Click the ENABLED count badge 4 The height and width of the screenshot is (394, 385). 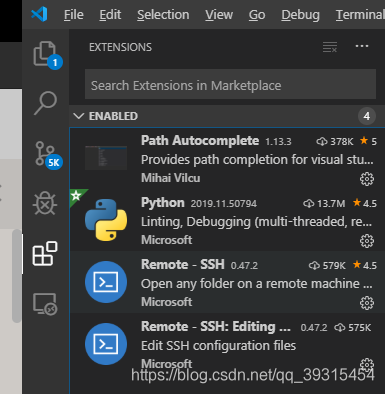click(367, 116)
